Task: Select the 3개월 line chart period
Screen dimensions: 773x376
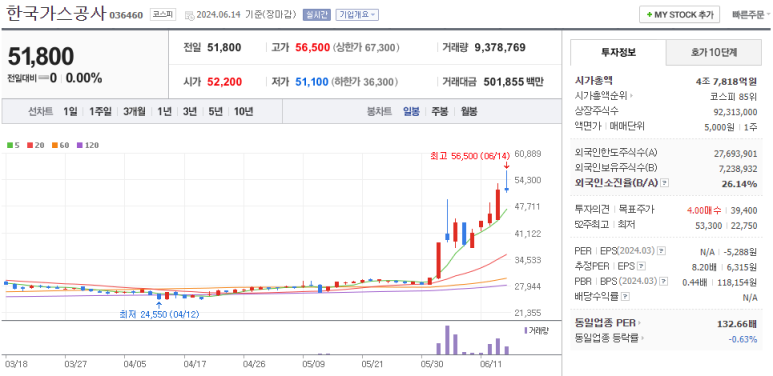Action: click(x=135, y=112)
